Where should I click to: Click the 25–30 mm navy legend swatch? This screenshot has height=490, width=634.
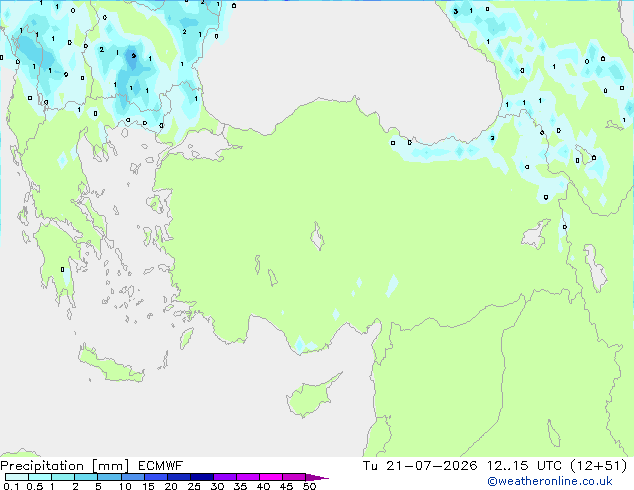point(201,477)
